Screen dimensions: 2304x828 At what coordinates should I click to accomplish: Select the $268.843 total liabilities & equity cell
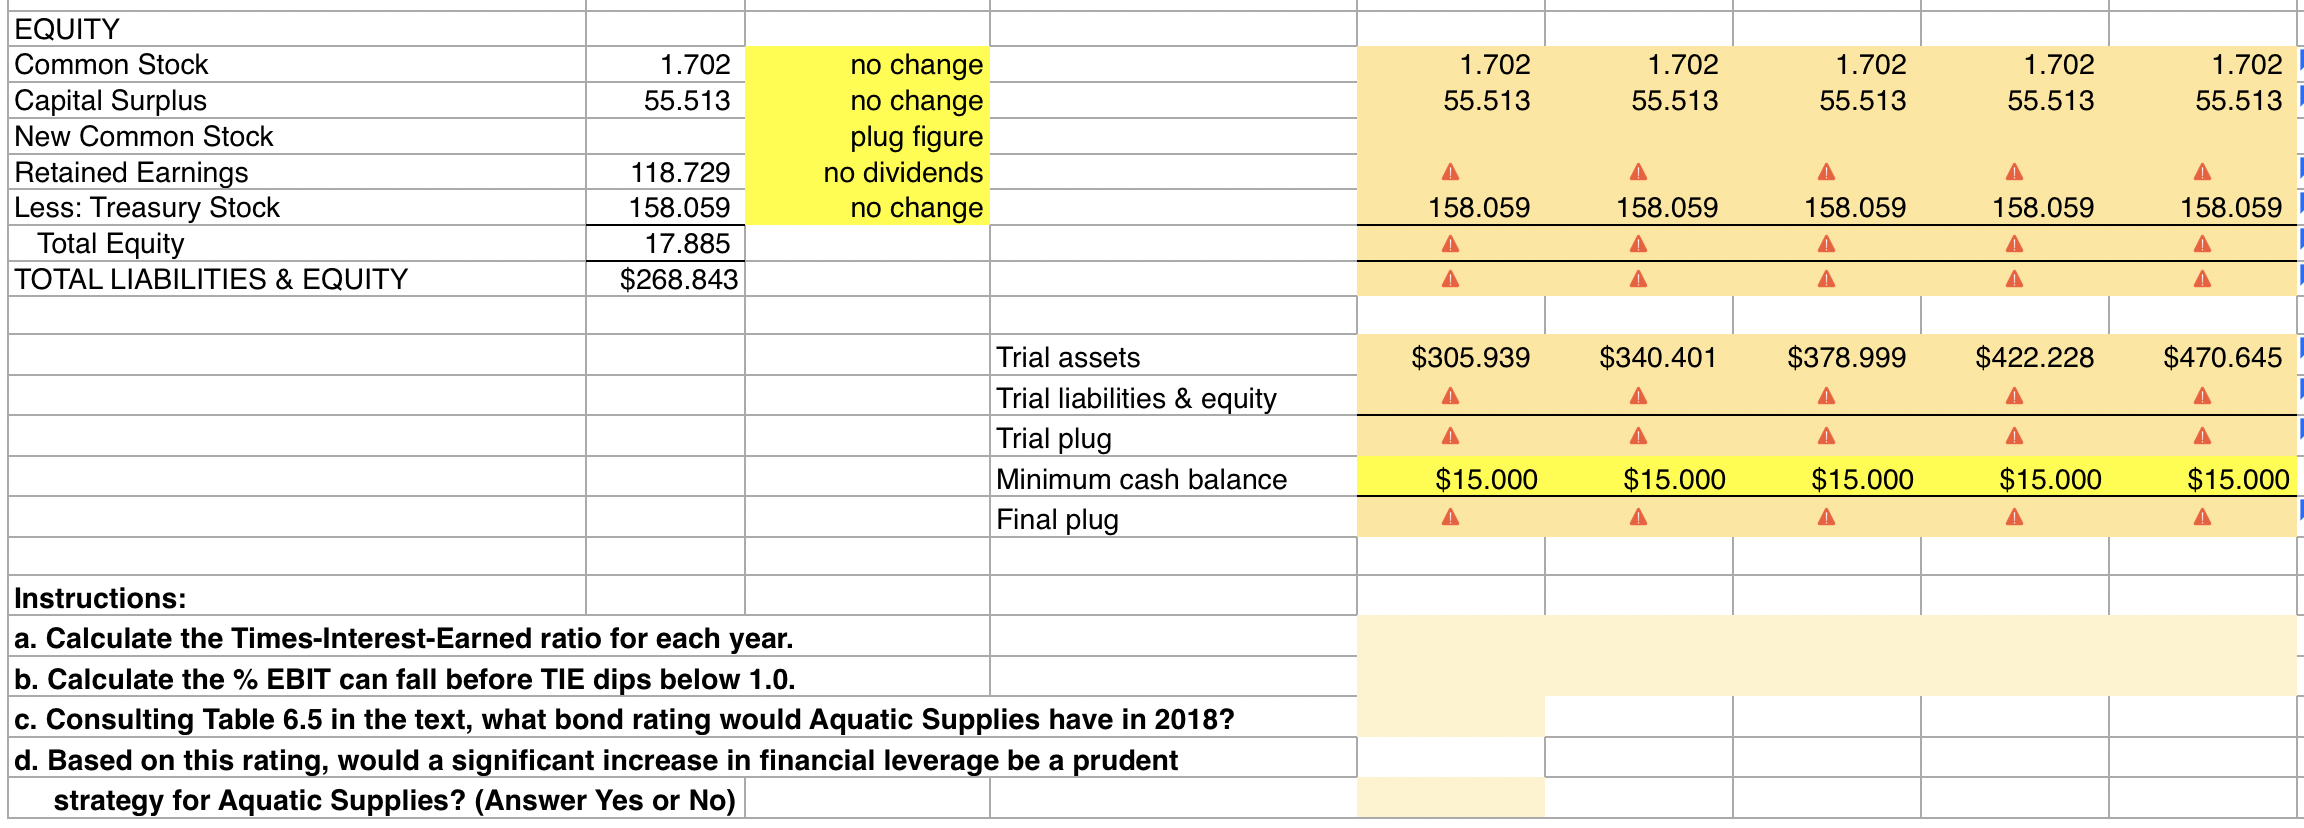[678, 279]
